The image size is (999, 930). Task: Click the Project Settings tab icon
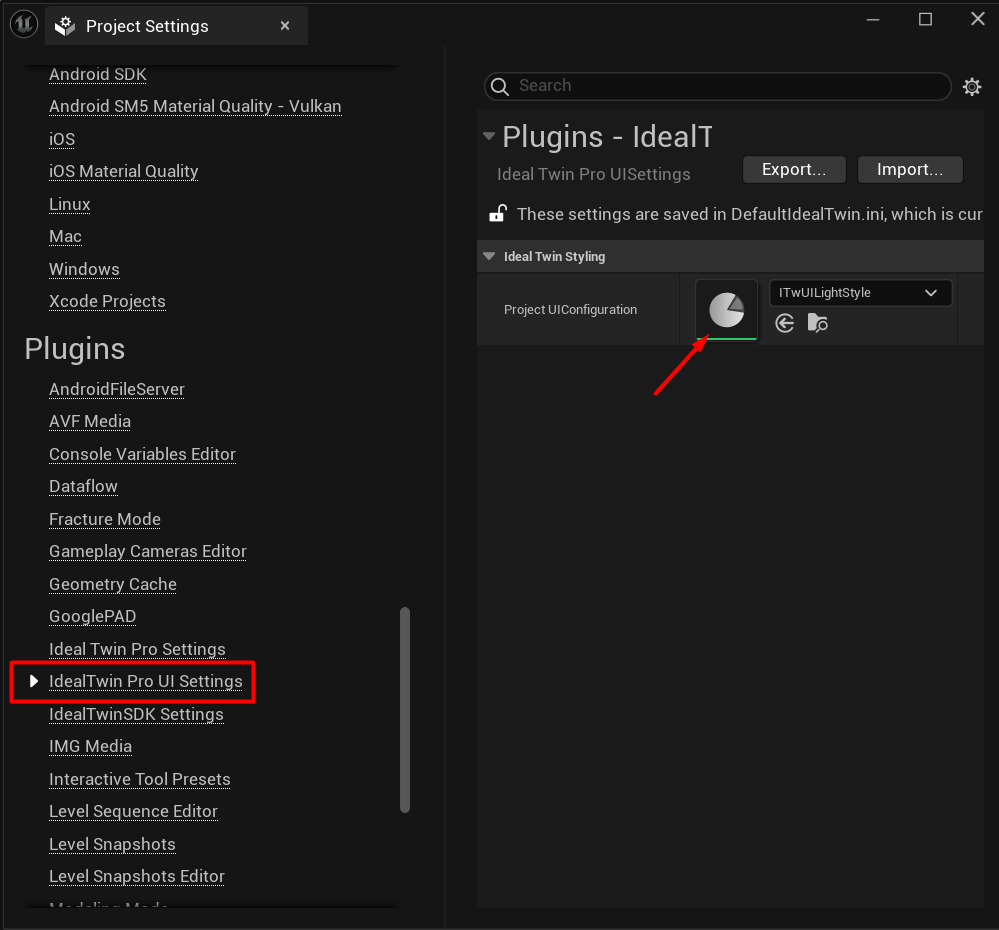(66, 27)
